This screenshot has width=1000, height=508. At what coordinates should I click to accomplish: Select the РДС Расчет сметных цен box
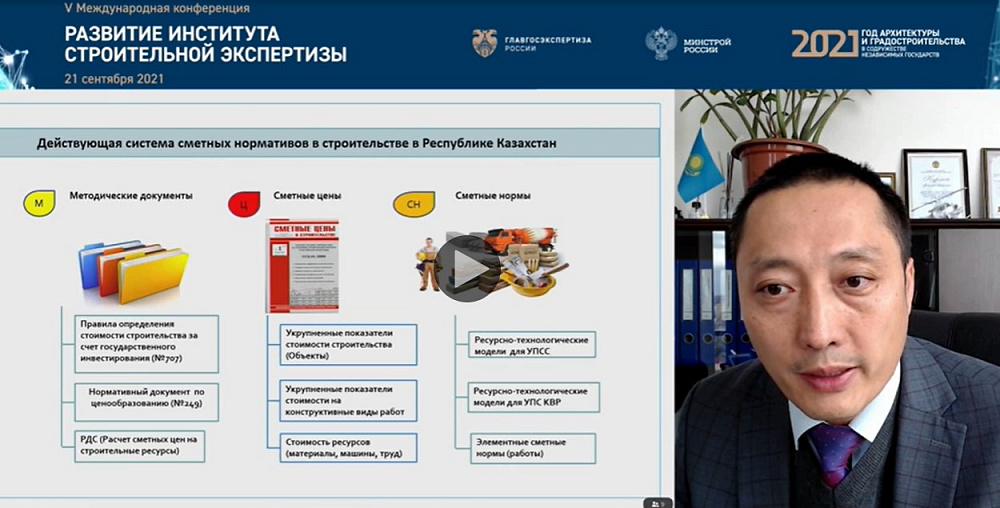139,446
